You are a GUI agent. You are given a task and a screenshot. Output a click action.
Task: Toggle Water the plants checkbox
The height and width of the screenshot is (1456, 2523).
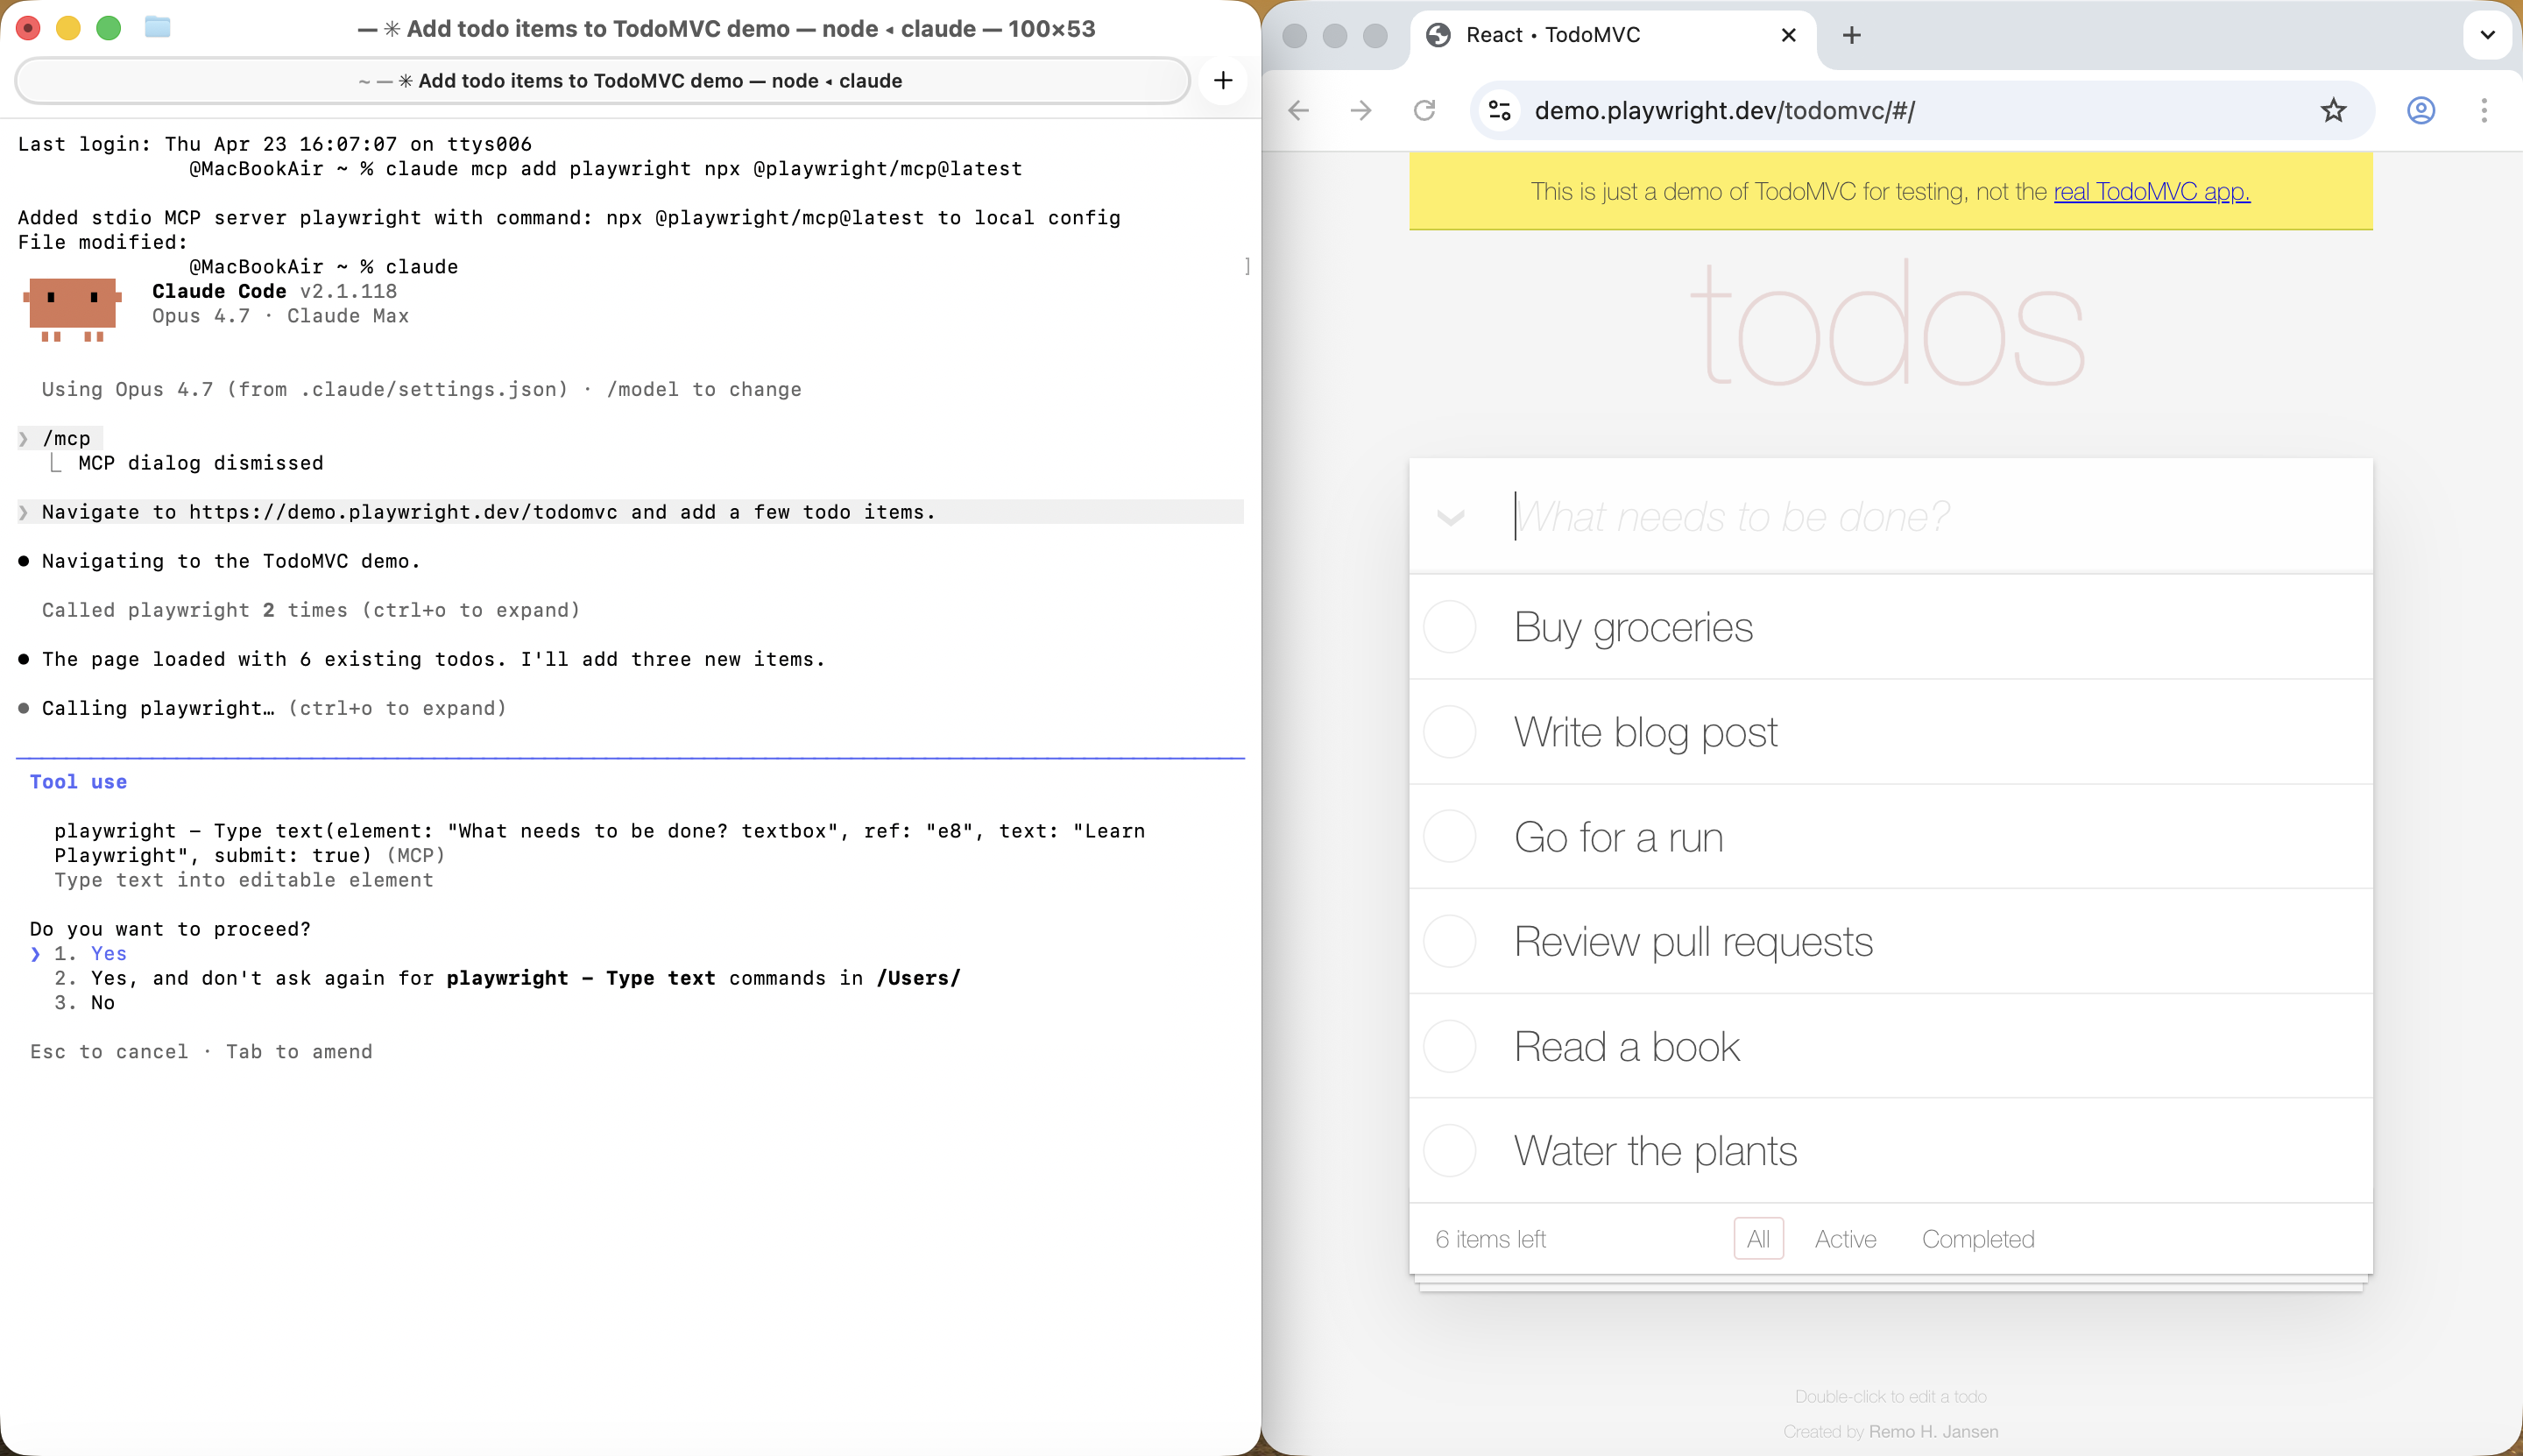[x=1449, y=1150]
